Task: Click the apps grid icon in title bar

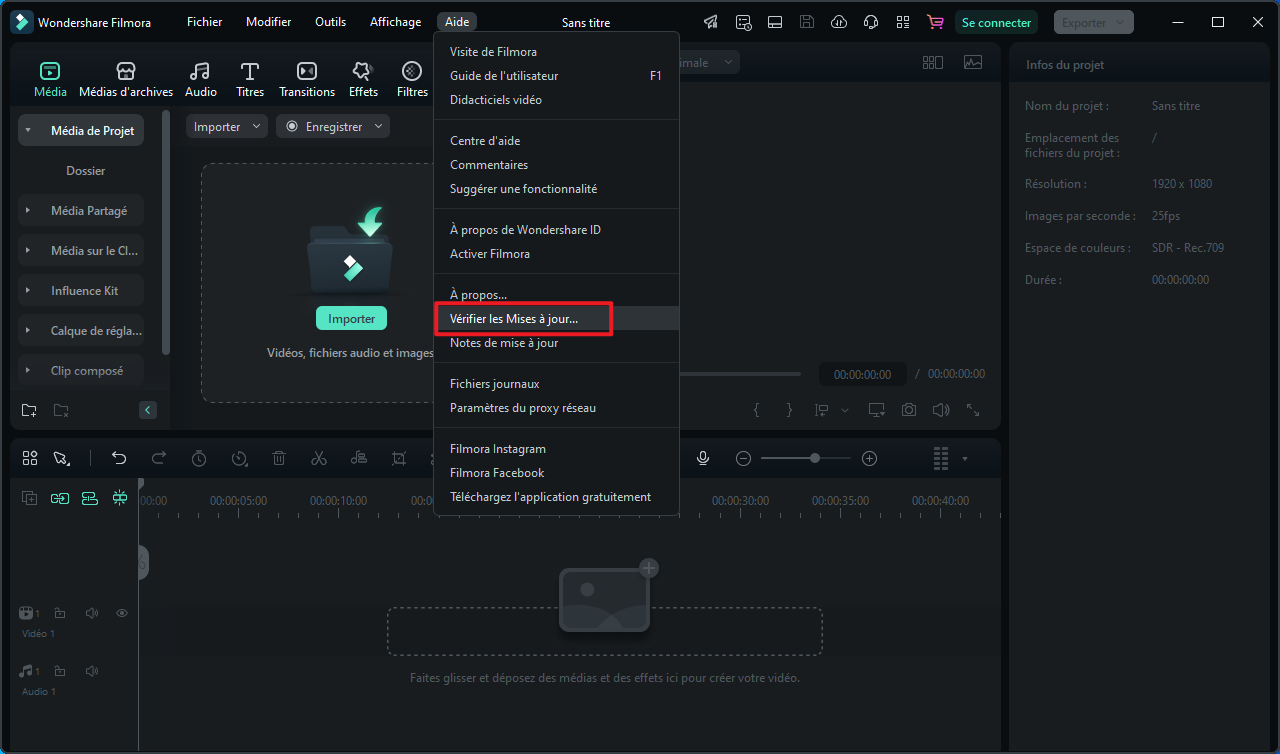Action: [903, 22]
